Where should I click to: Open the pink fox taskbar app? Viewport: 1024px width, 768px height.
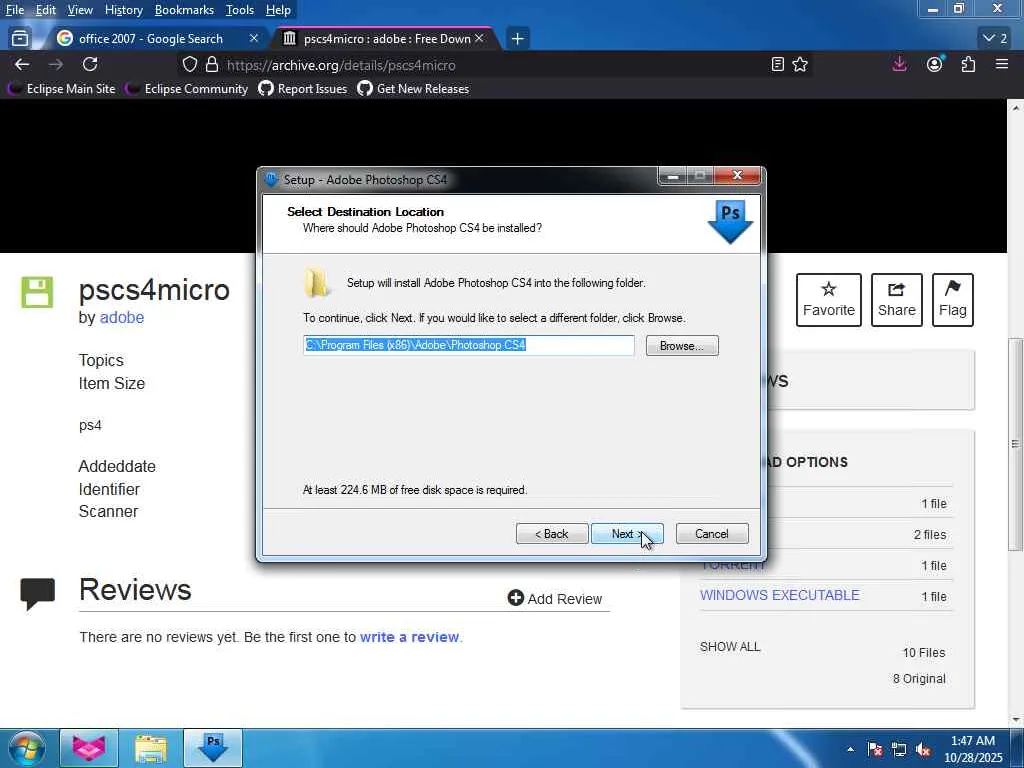point(89,748)
